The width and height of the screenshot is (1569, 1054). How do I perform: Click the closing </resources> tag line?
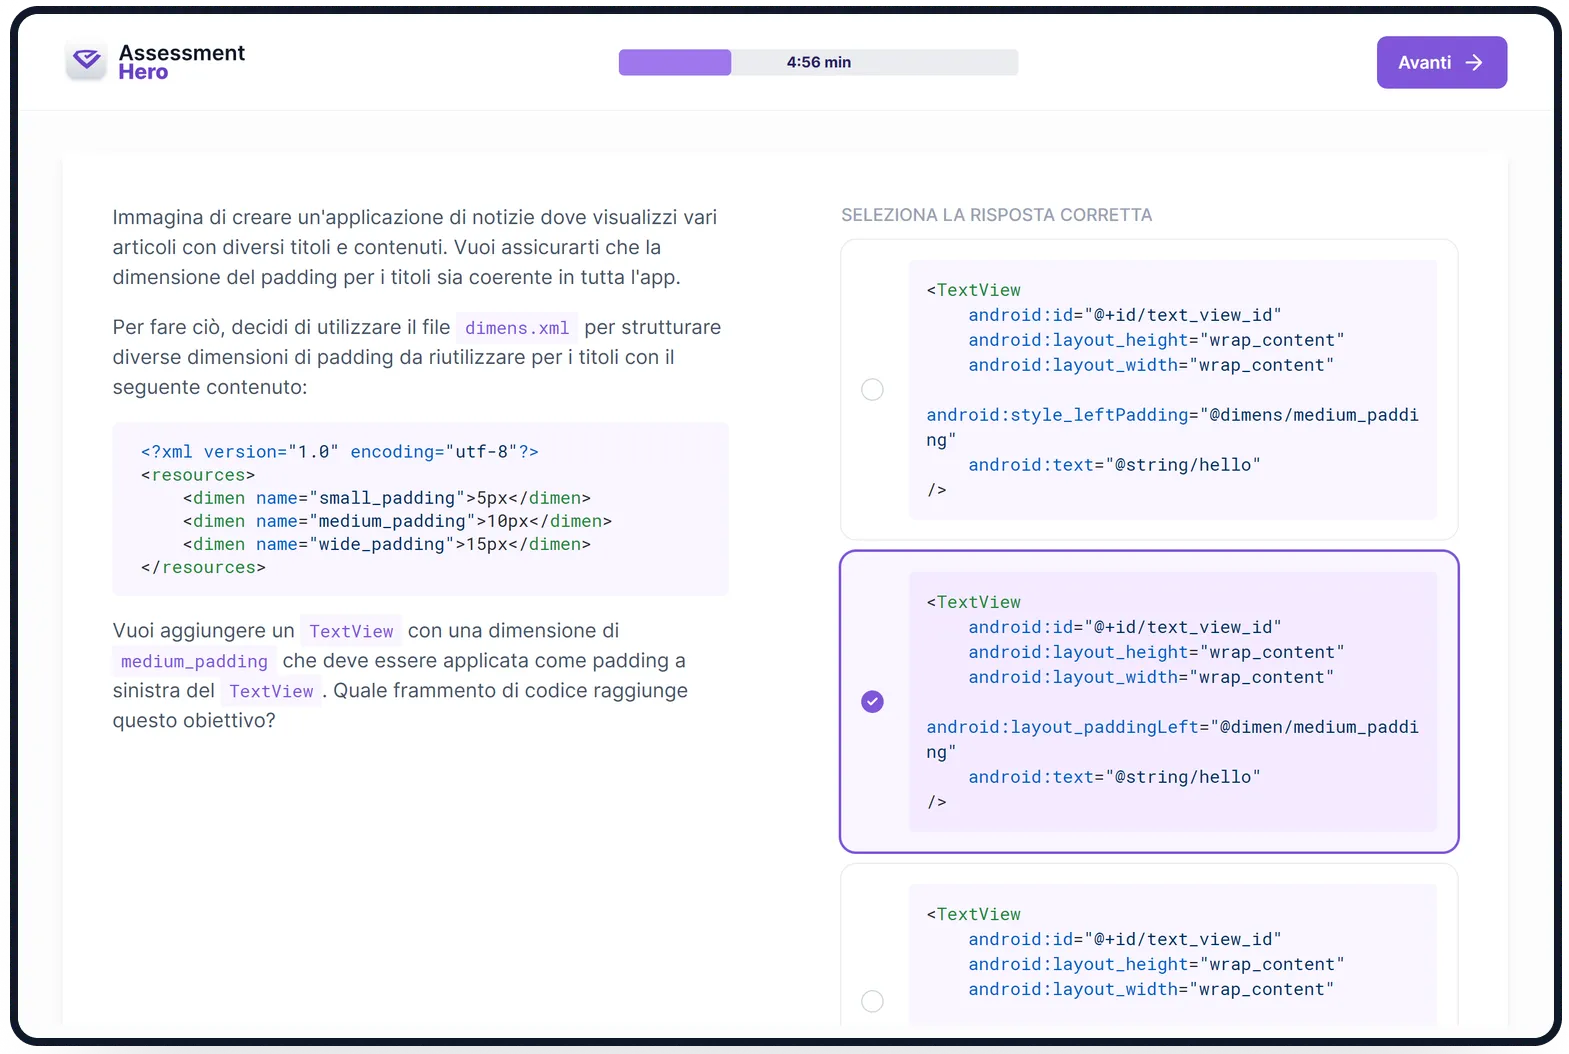(x=203, y=568)
